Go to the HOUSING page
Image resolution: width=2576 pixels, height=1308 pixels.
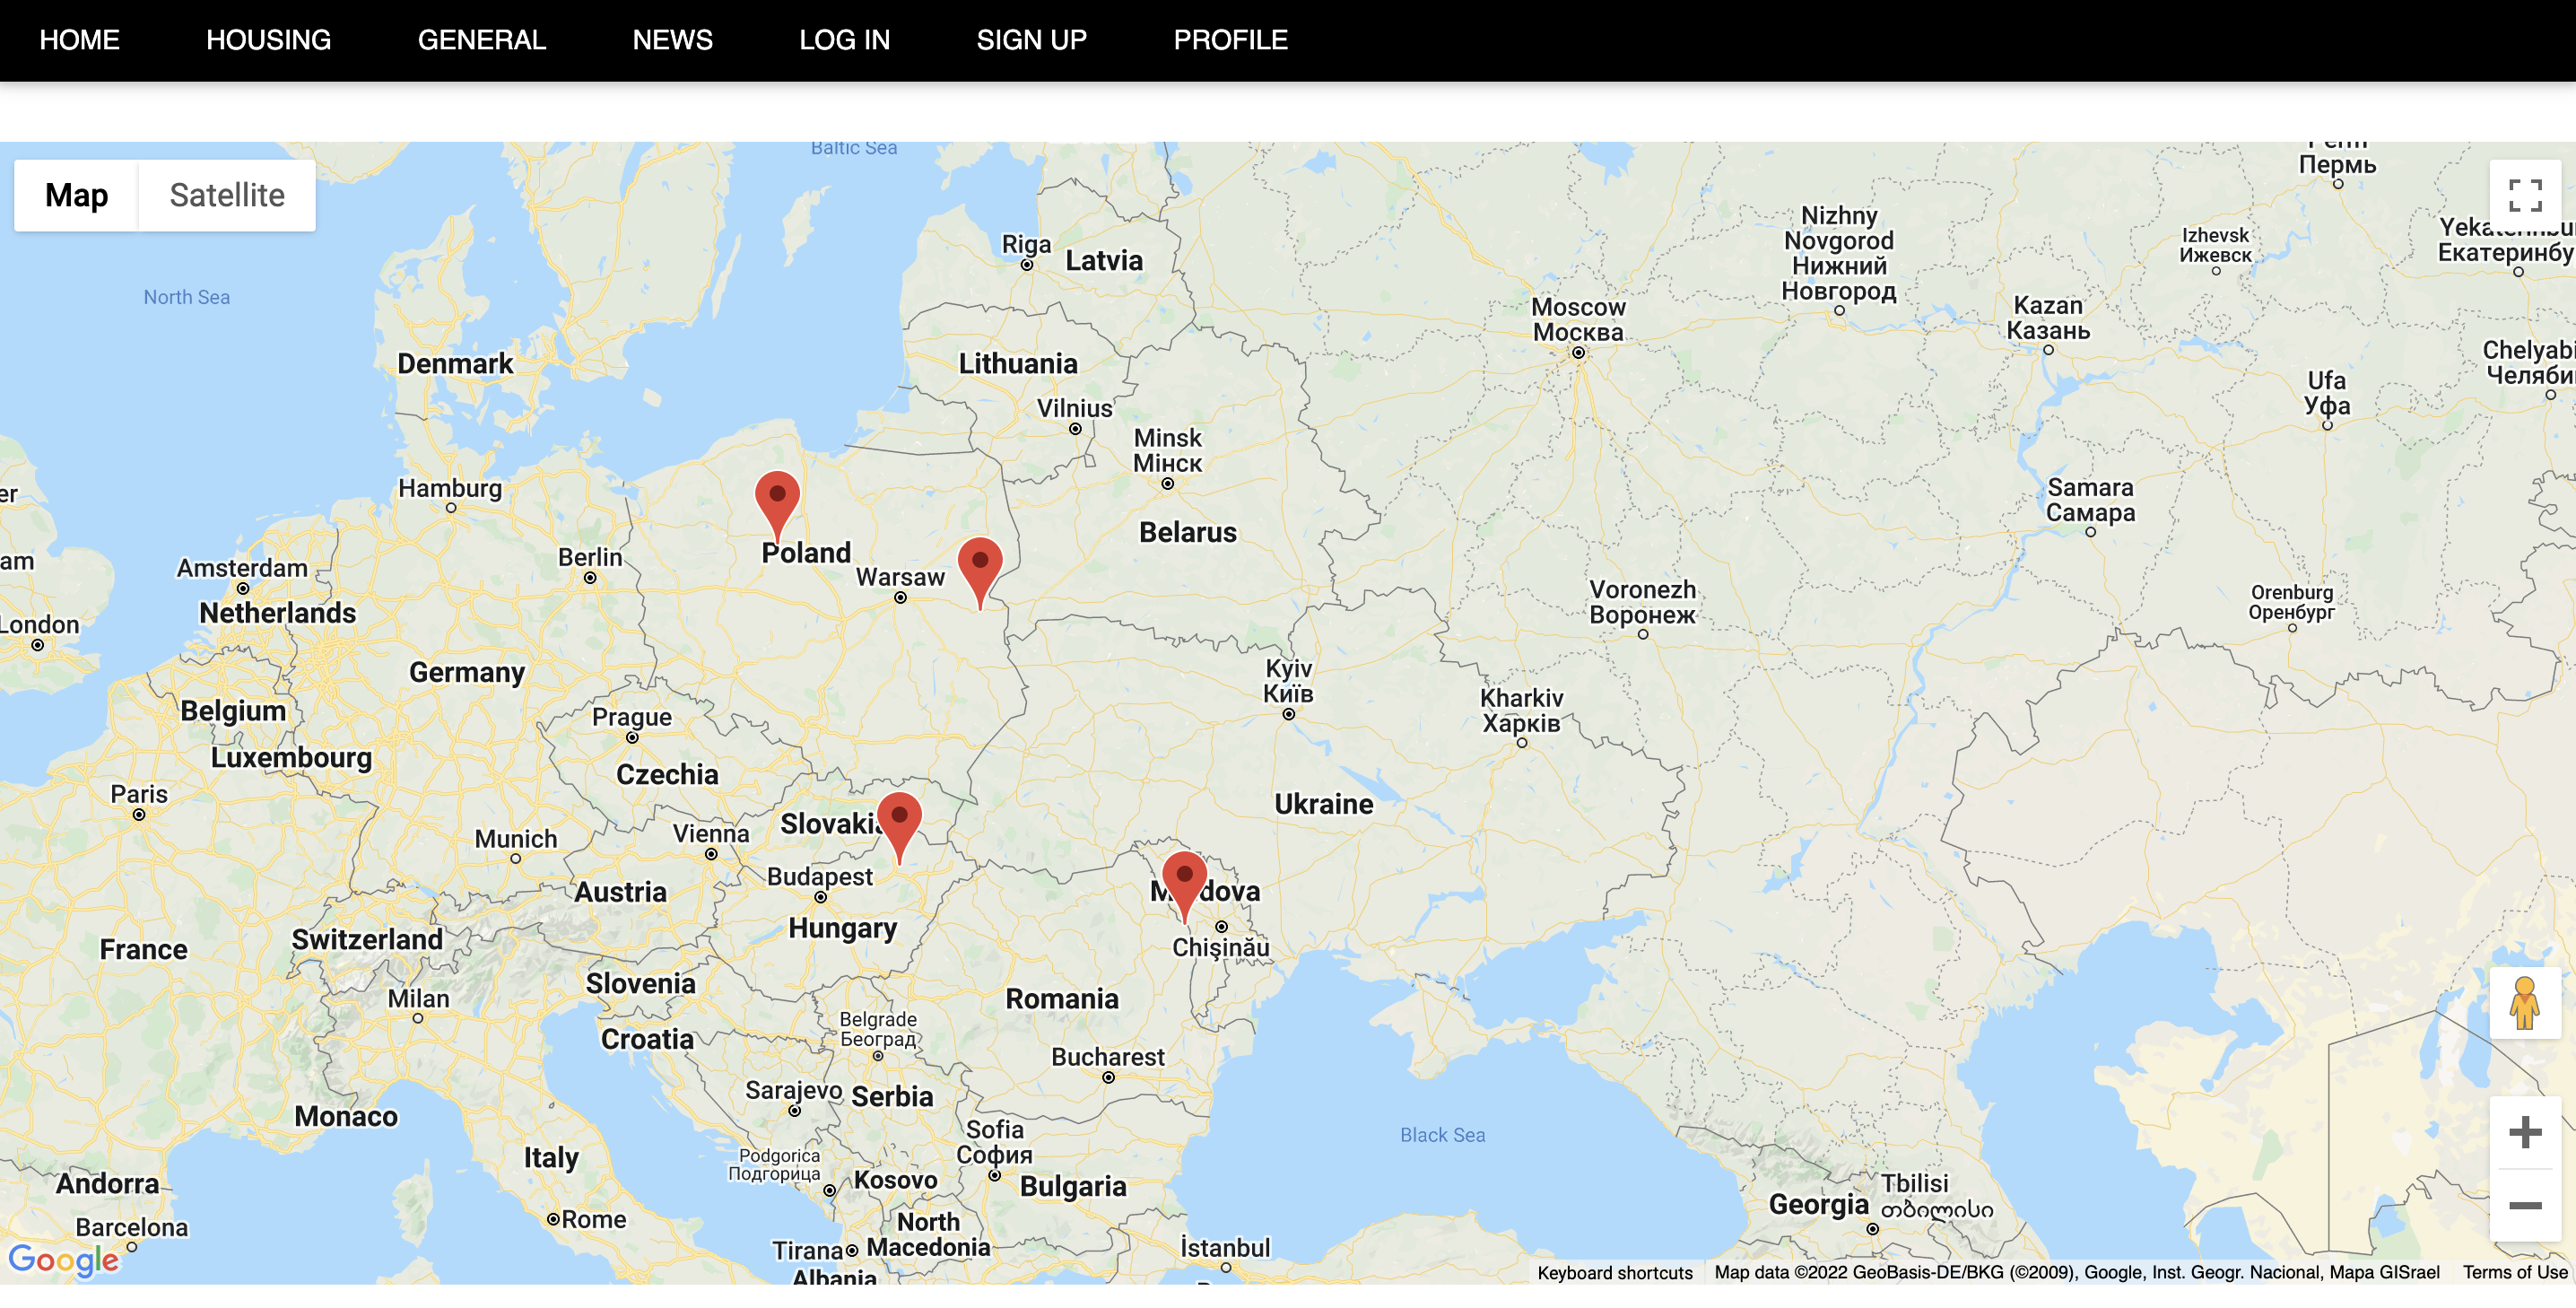click(268, 40)
